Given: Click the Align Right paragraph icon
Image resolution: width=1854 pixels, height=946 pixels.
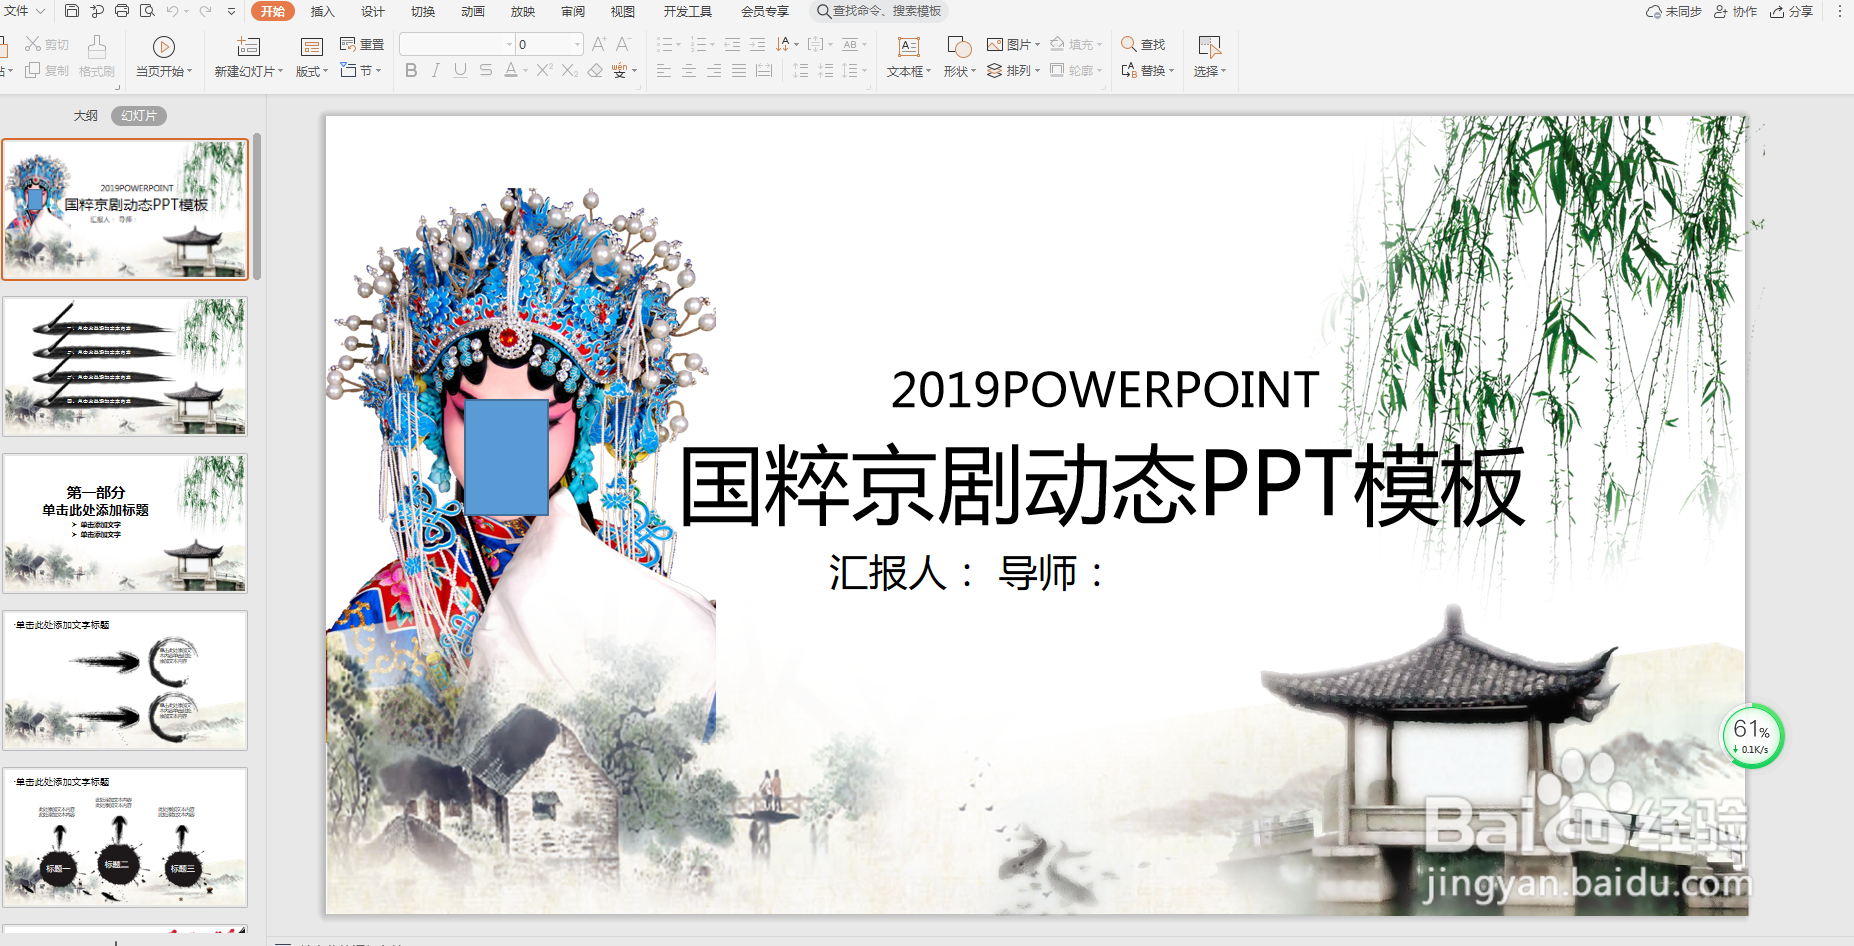Looking at the screenshot, I should click(714, 70).
